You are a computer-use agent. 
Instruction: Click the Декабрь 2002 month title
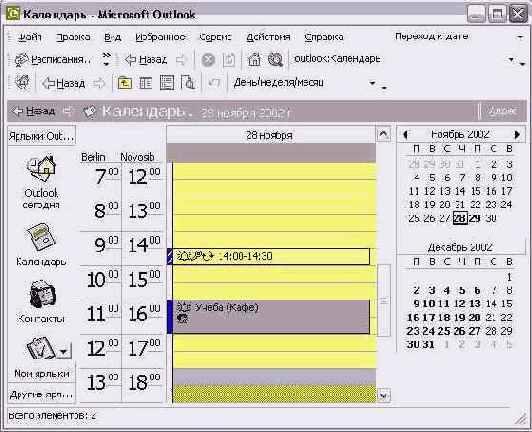pos(460,247)
